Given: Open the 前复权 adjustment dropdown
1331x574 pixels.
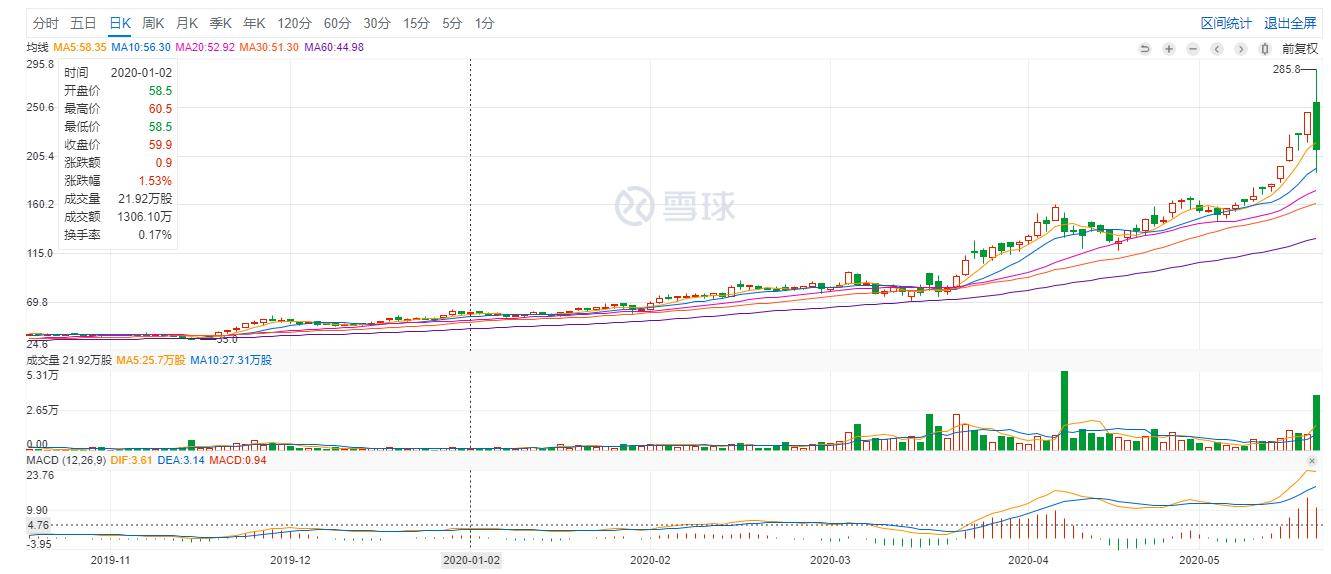Looking at the screenshot, I should click(x=1300, y=48).
